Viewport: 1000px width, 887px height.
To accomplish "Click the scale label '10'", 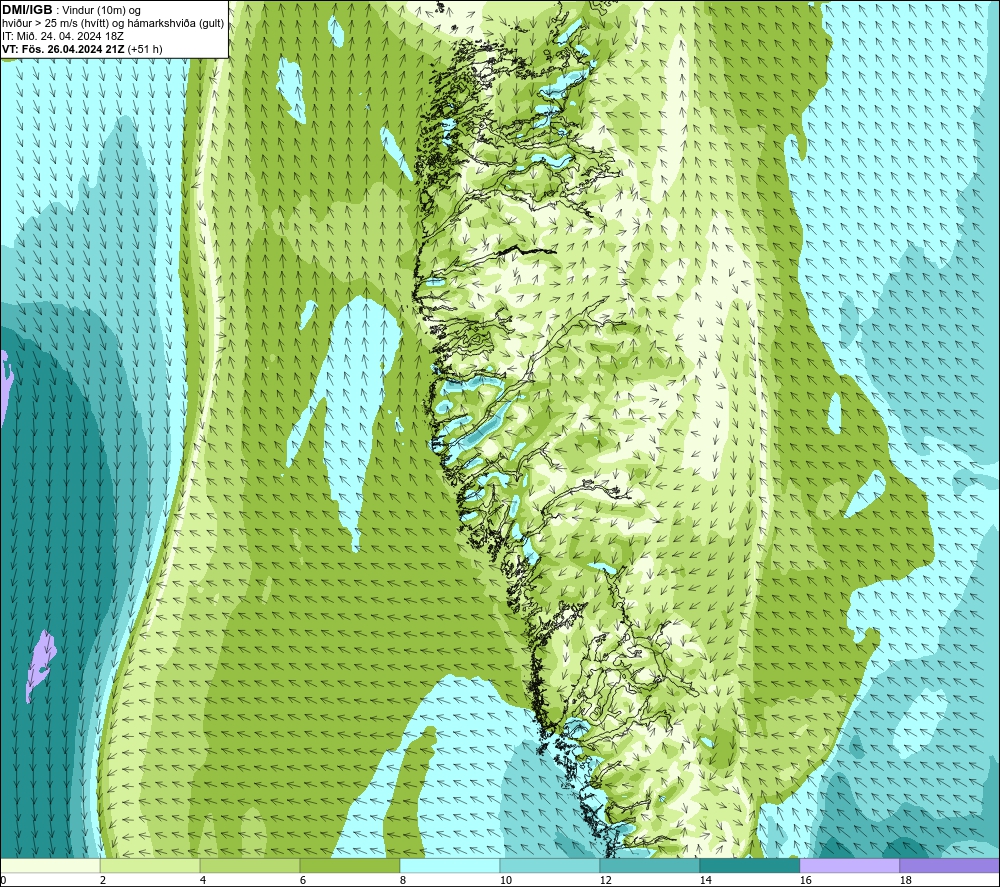I will click(505, 881).
